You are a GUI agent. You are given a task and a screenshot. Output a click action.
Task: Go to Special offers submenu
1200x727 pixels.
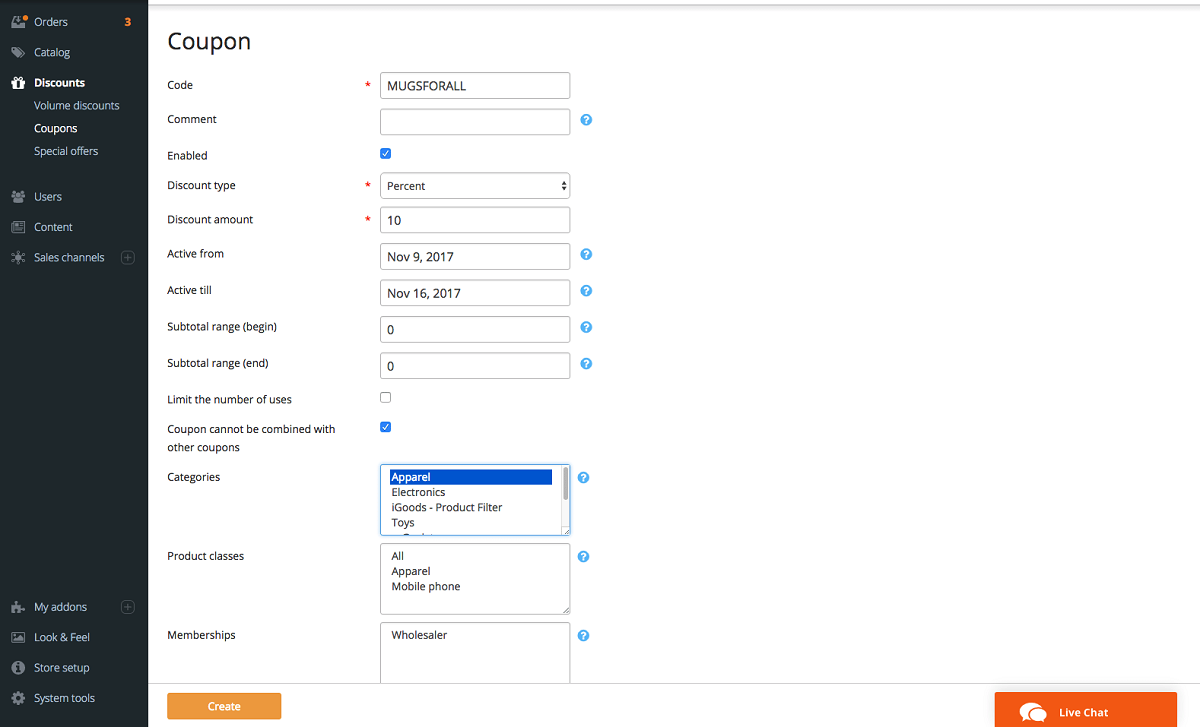tap(66, 151)
